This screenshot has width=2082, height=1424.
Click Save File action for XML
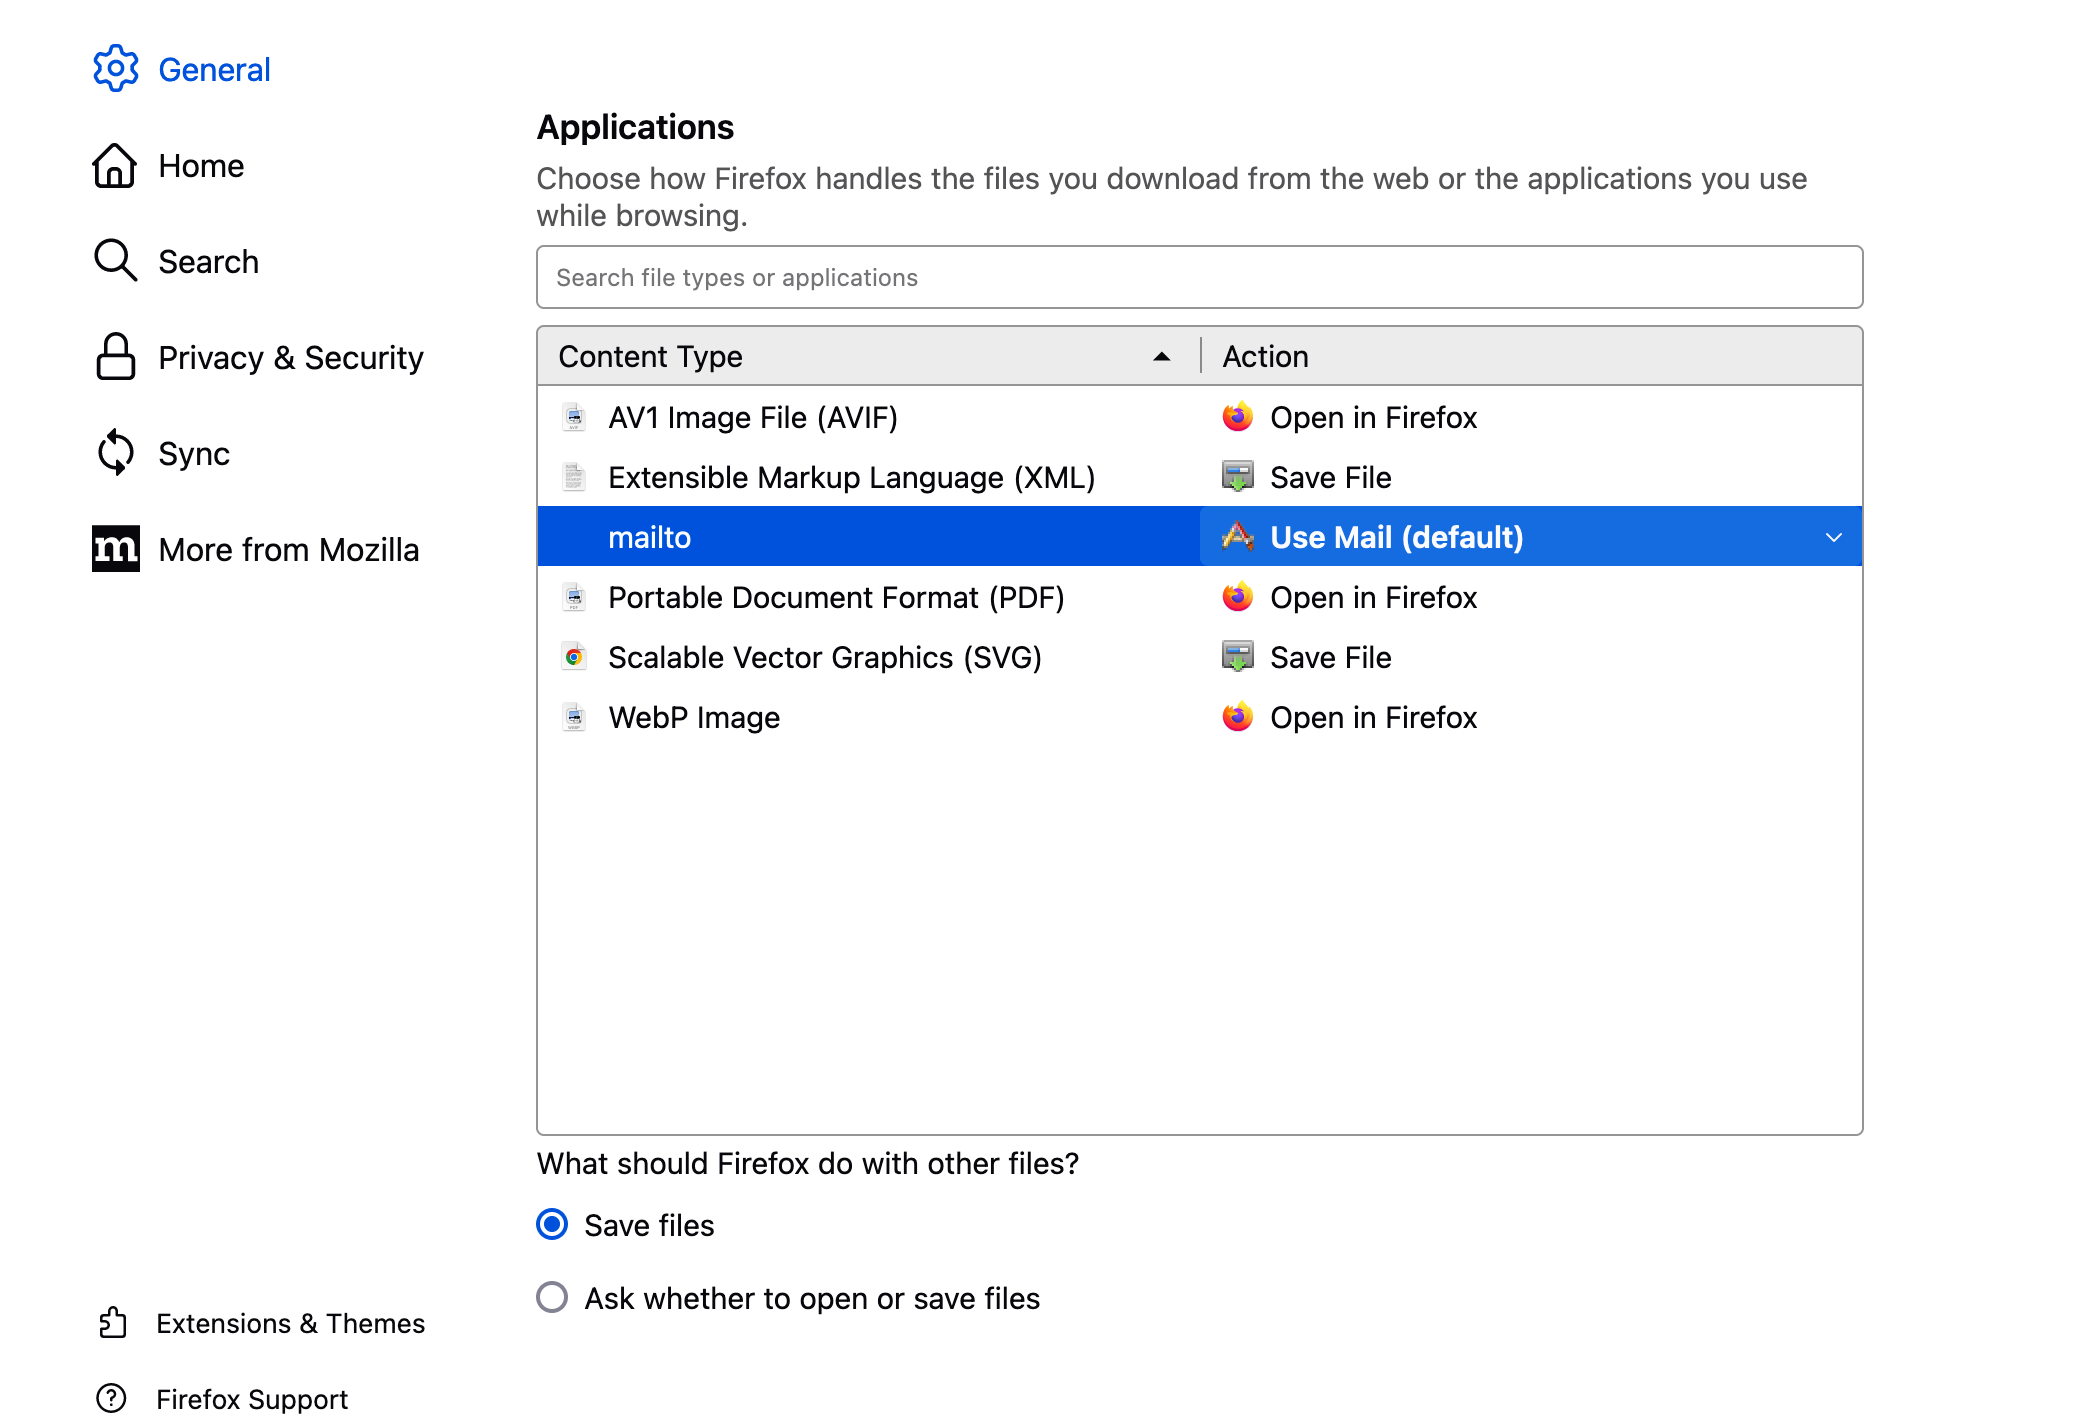(x=1330, y=477)
